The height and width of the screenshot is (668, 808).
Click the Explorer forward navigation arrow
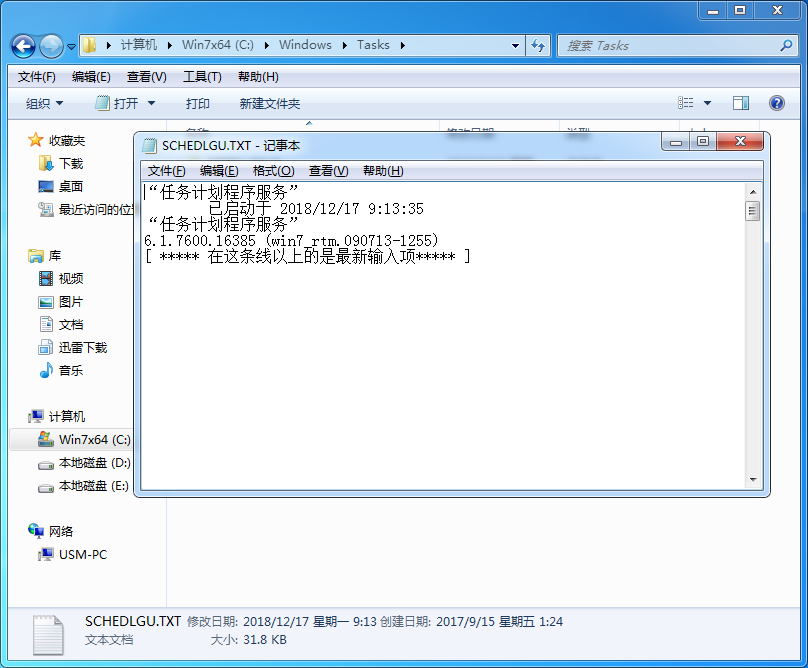(50, 45)
